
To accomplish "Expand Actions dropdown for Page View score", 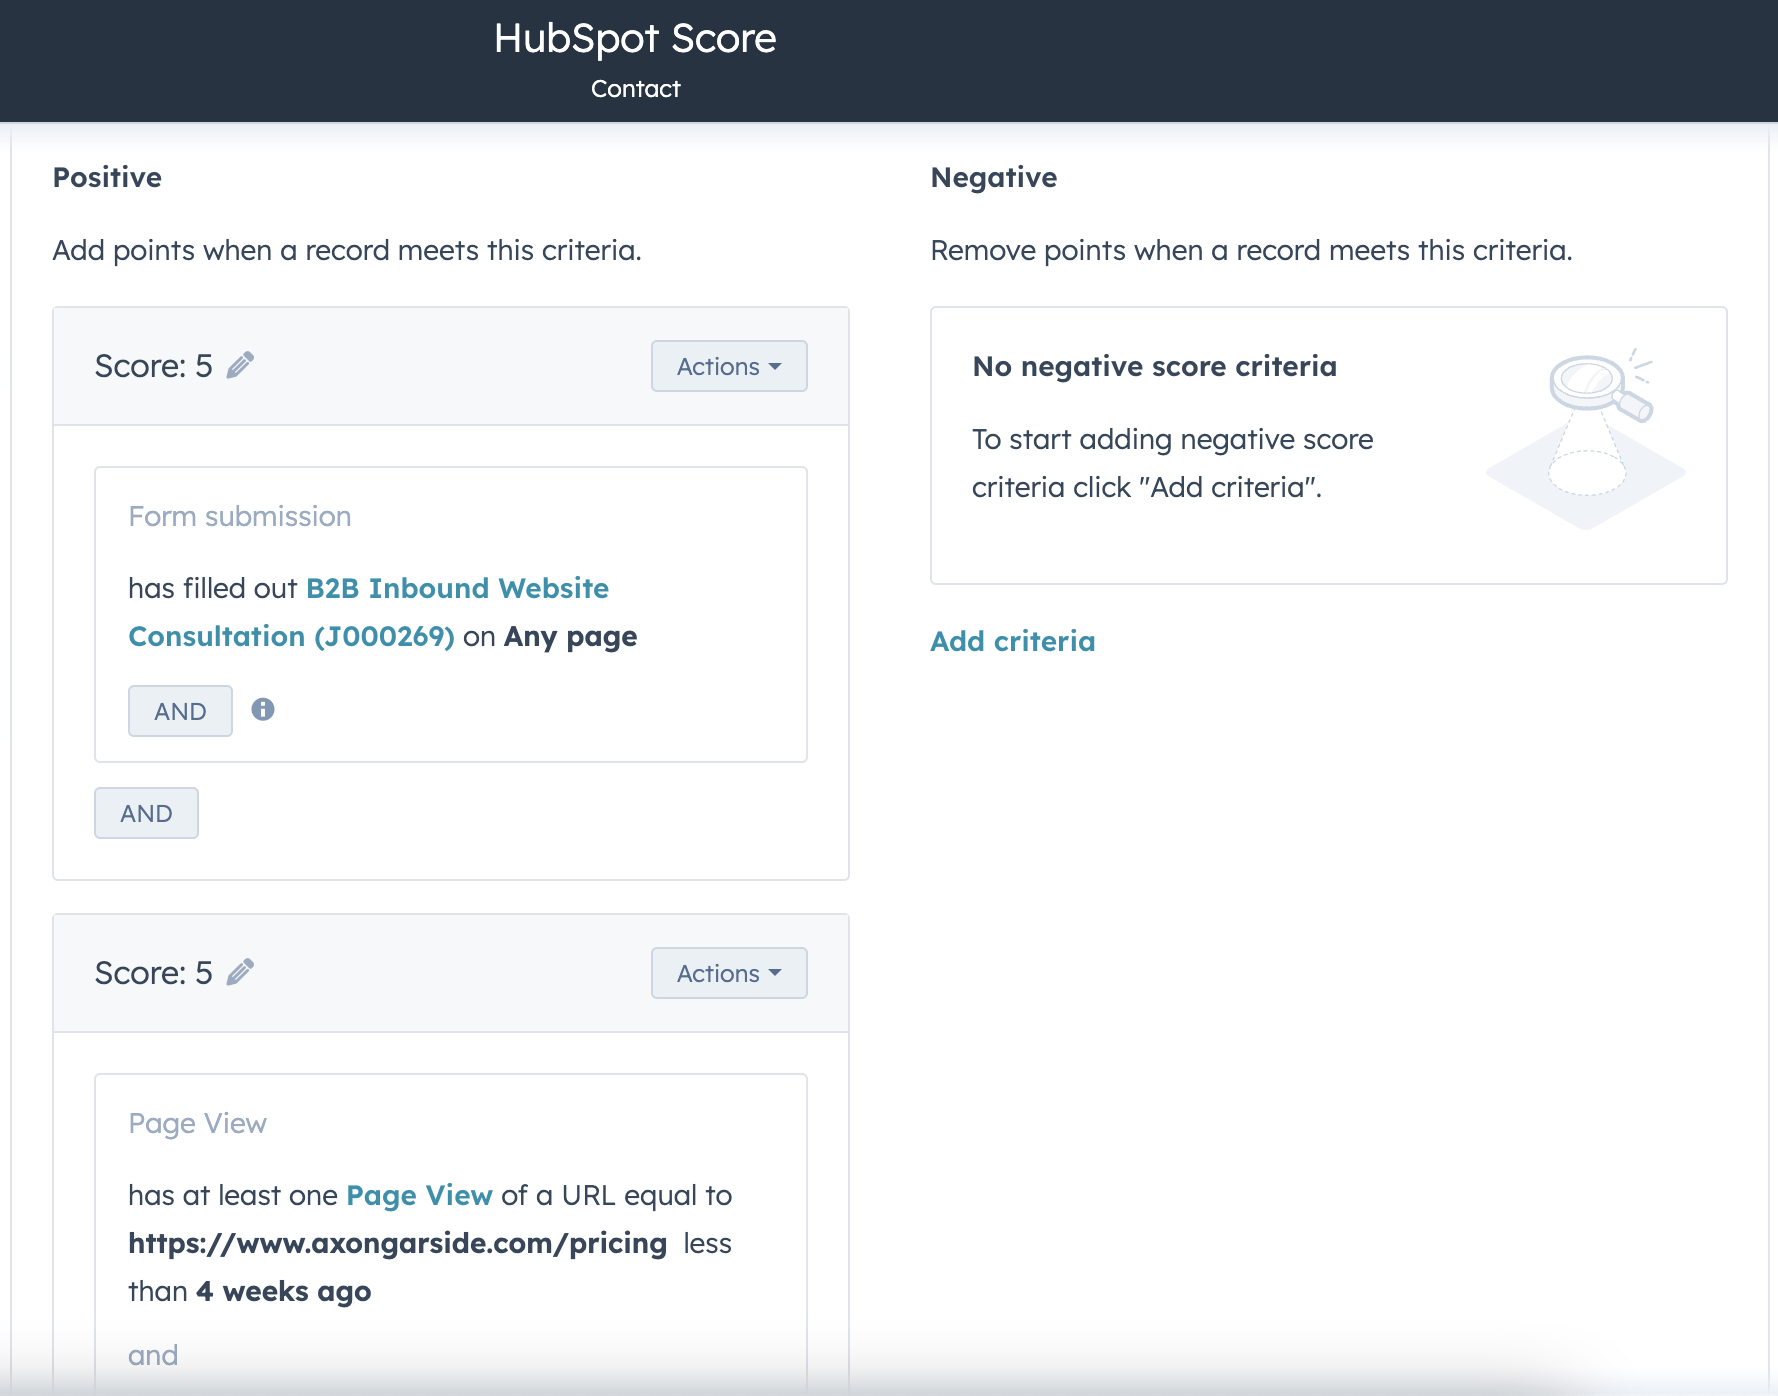I will (x=729, y=973).
